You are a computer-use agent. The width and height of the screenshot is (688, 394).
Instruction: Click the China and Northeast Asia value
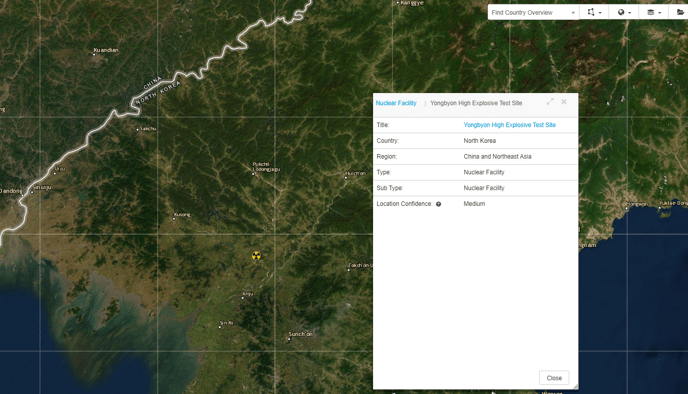coord(497,157)
